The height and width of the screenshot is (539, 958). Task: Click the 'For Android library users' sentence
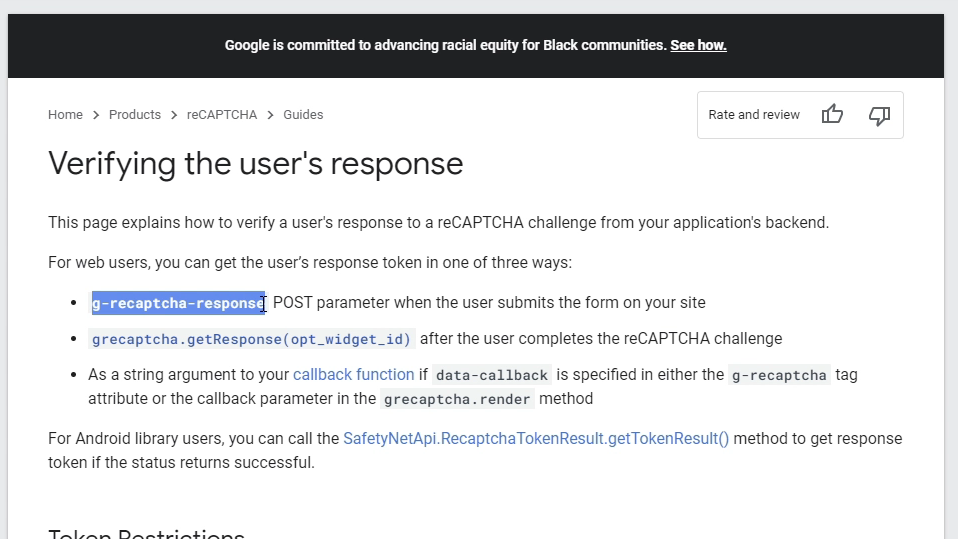pyautogui.click(x=475, y=450)
